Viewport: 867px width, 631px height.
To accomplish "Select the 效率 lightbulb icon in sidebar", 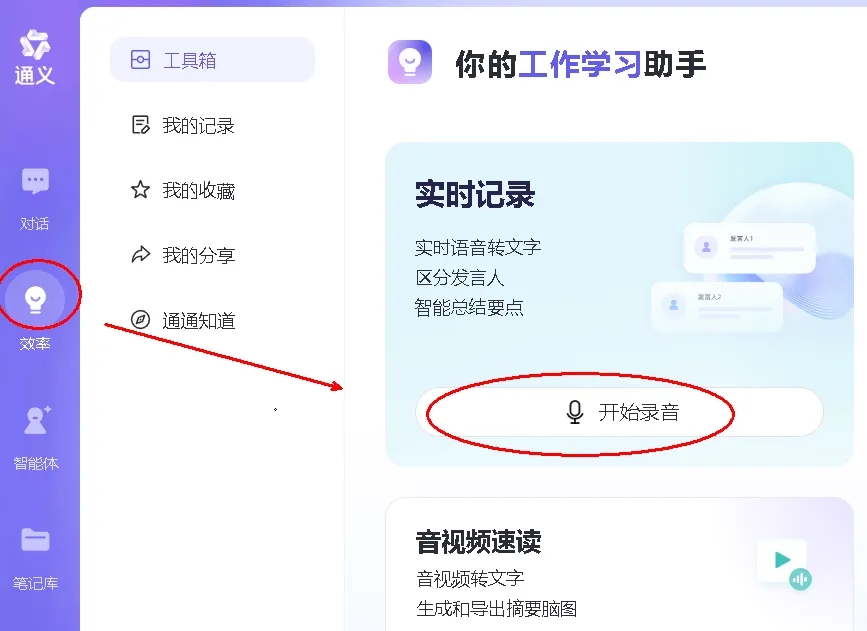I will [x=35, y=299].
